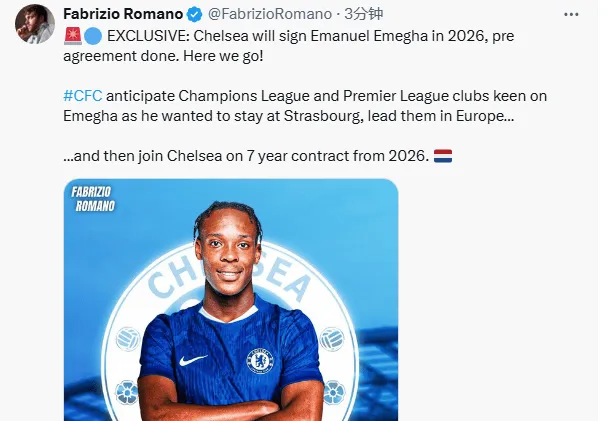The image size is (608, 421).
Task: Click the Nike swoosh logo on shirt
Action: click(x=193, y=359)
